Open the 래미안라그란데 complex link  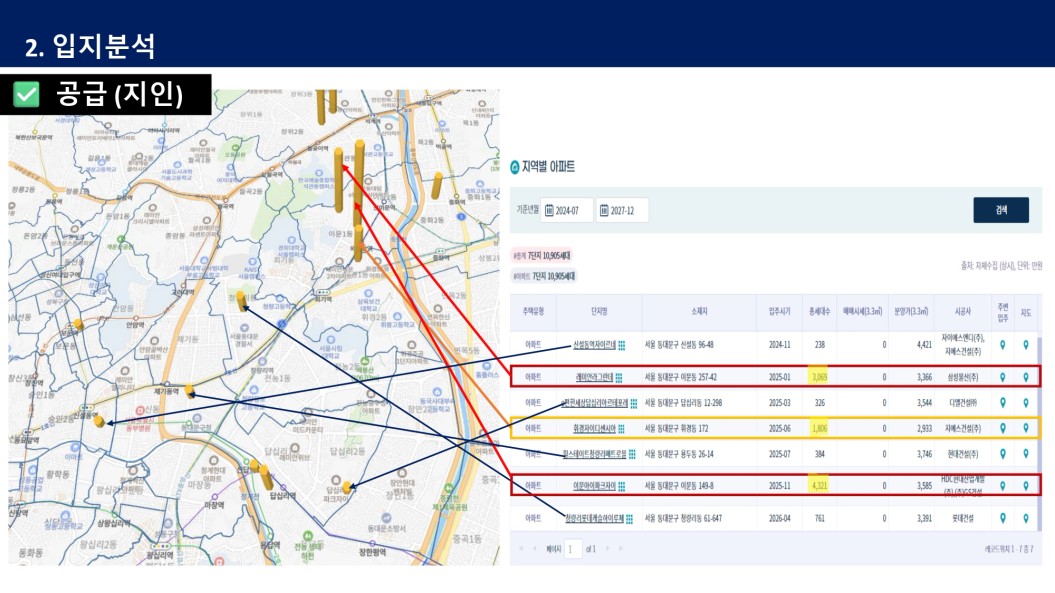595,378
